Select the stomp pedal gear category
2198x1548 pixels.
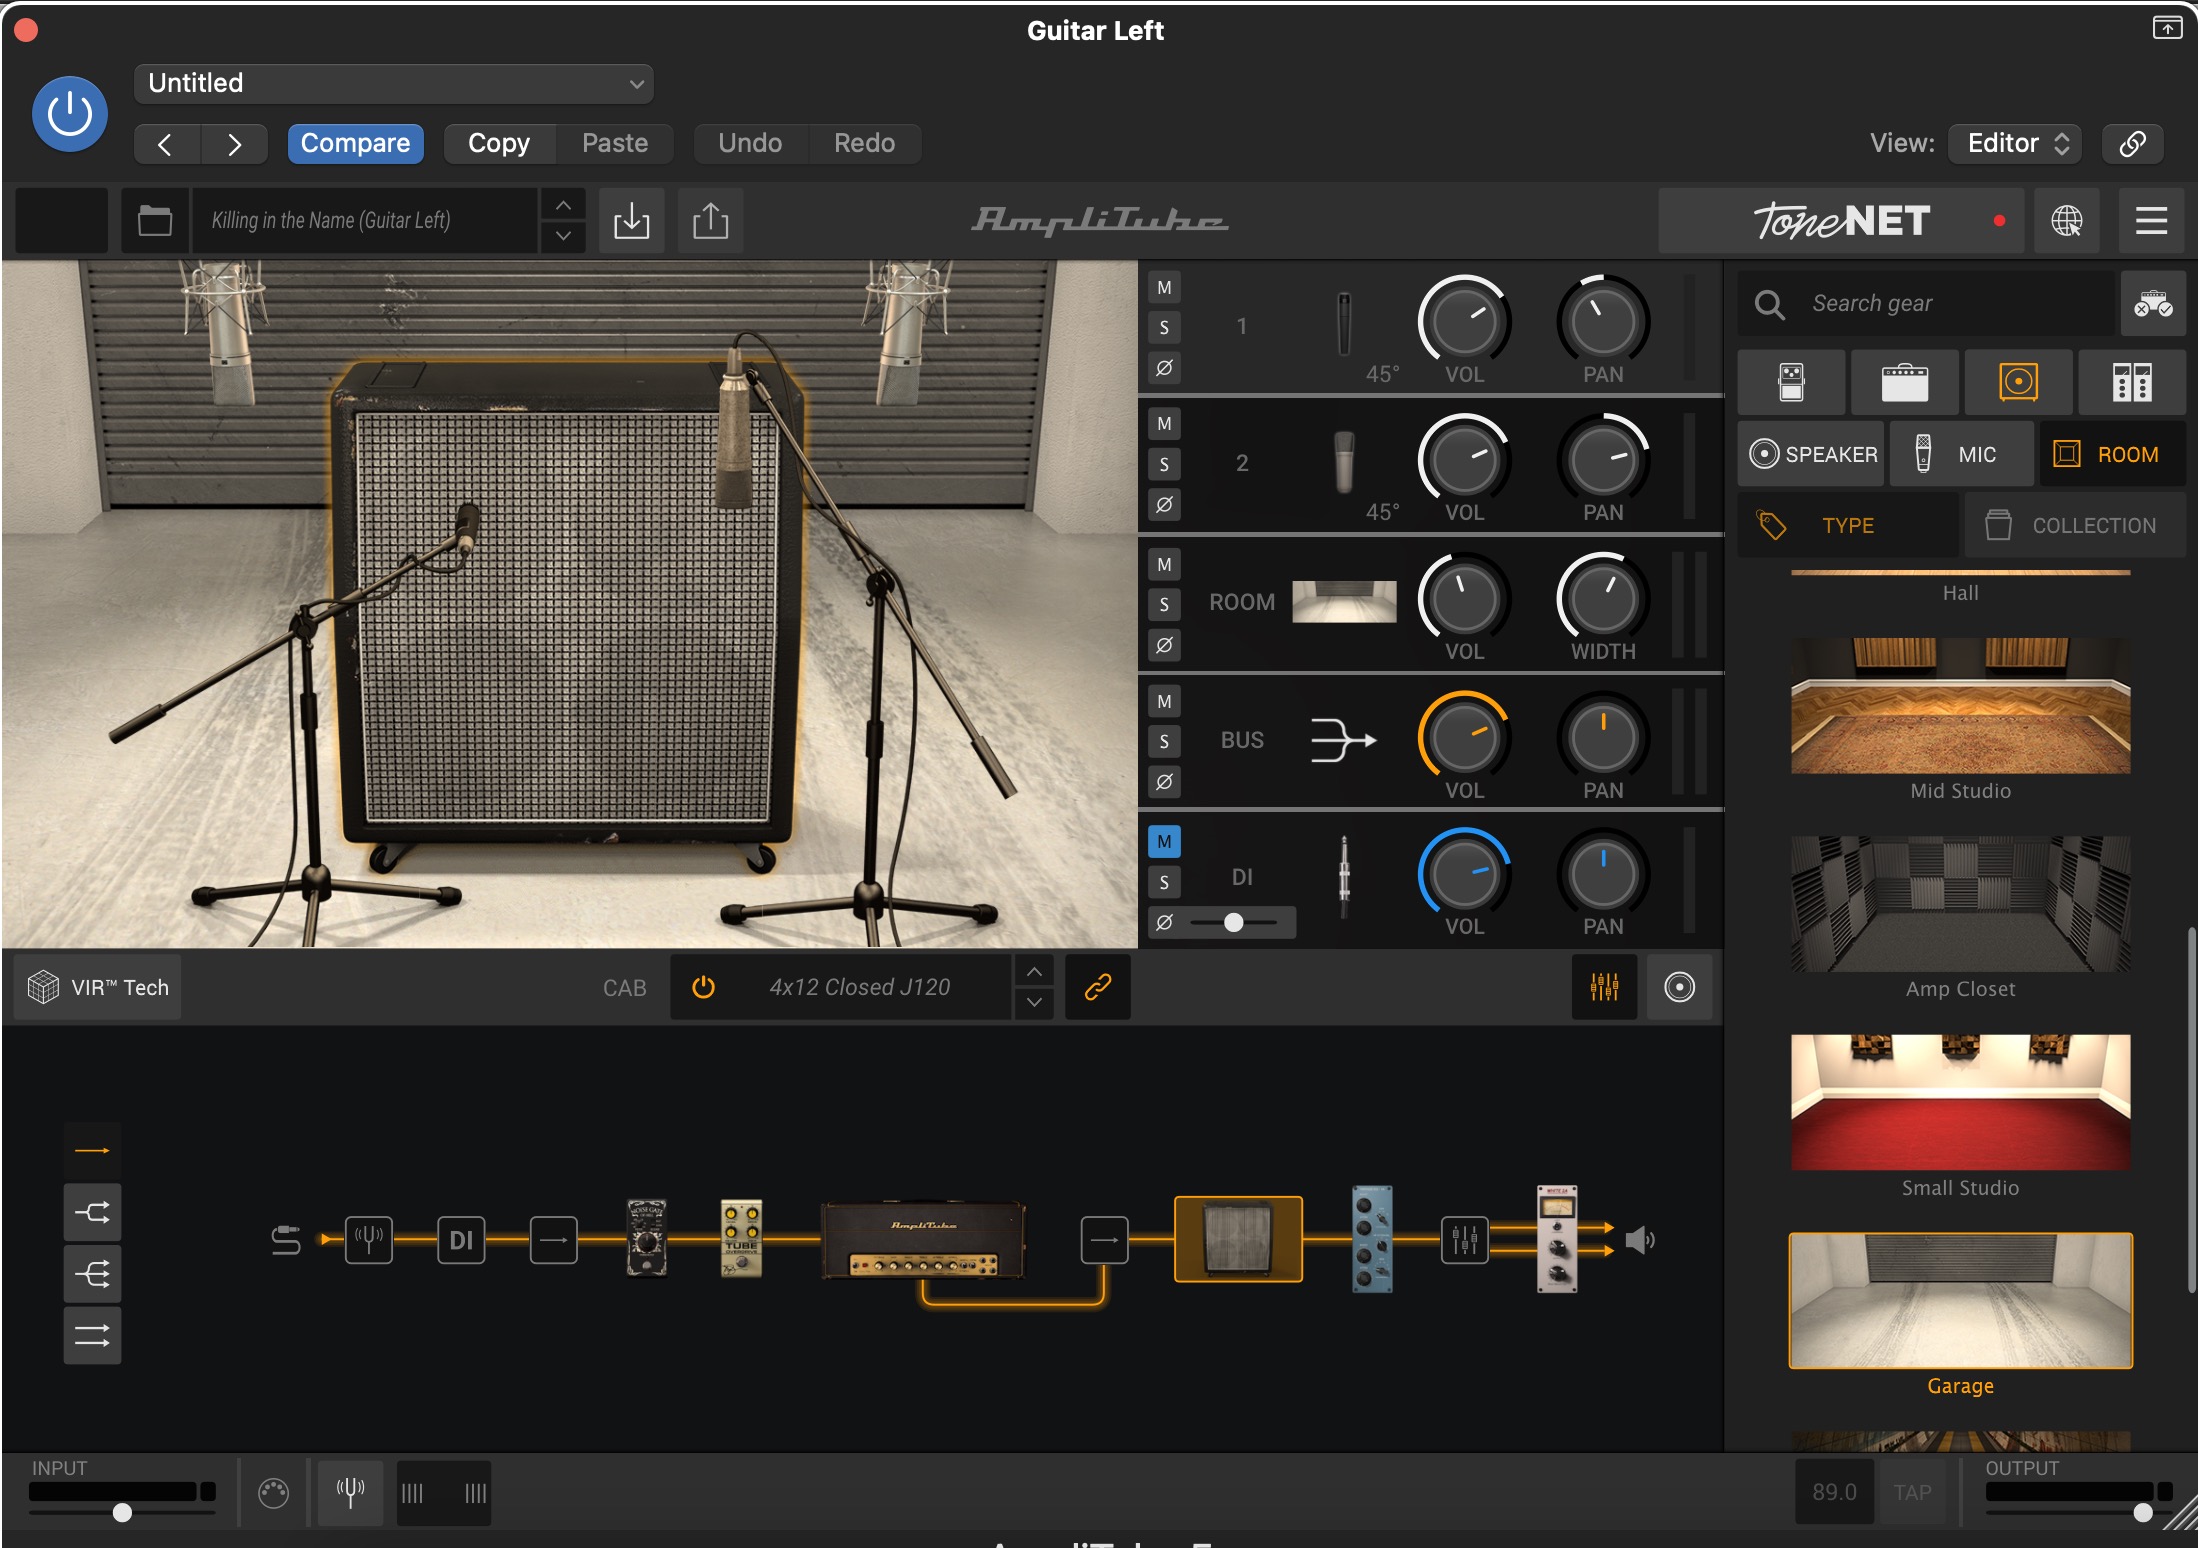click(1791, 382)
